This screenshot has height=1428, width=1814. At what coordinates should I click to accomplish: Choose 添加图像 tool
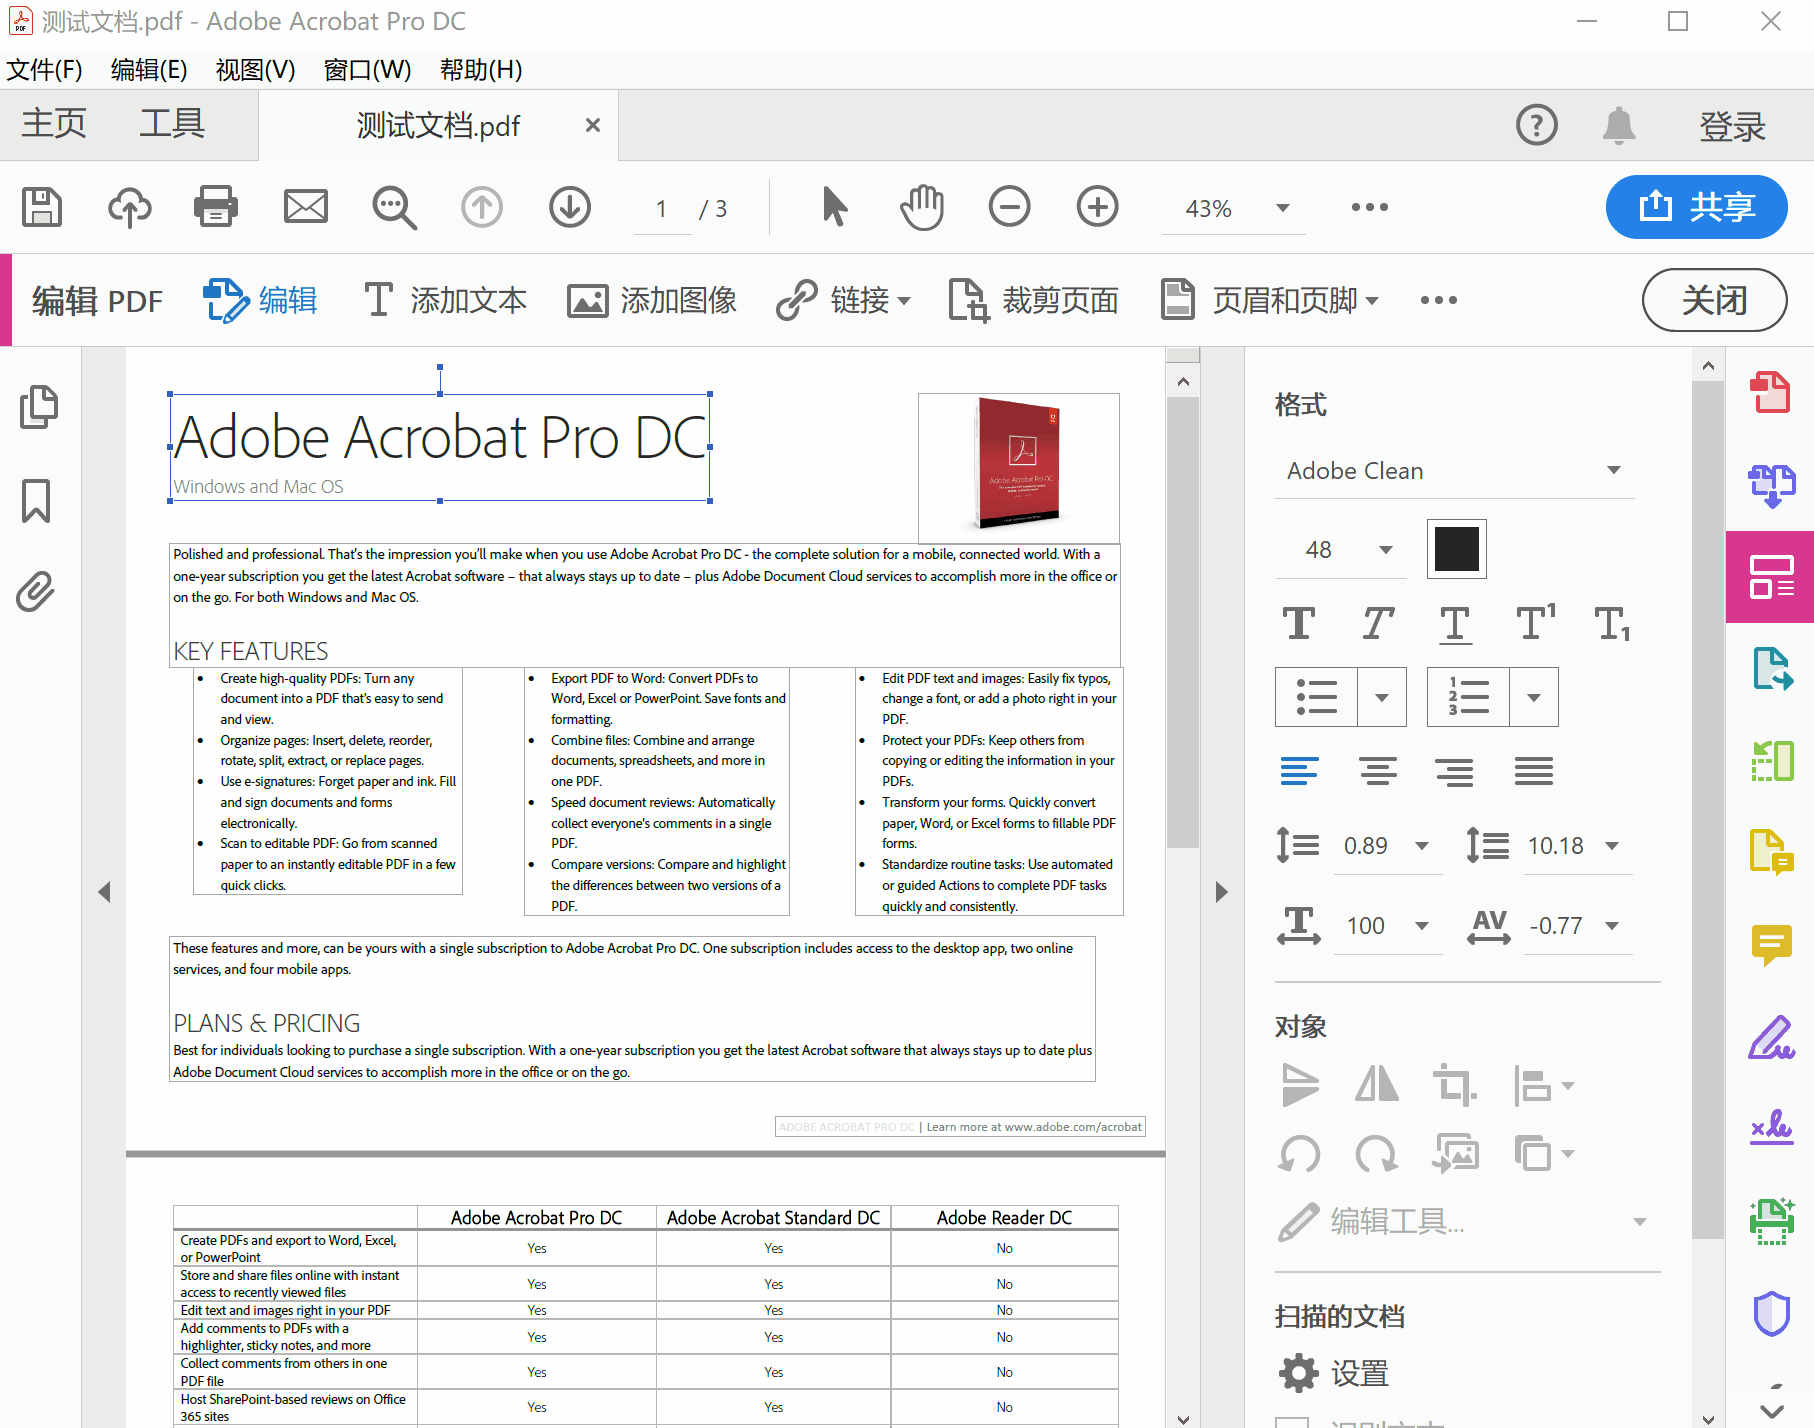[651, 300]
